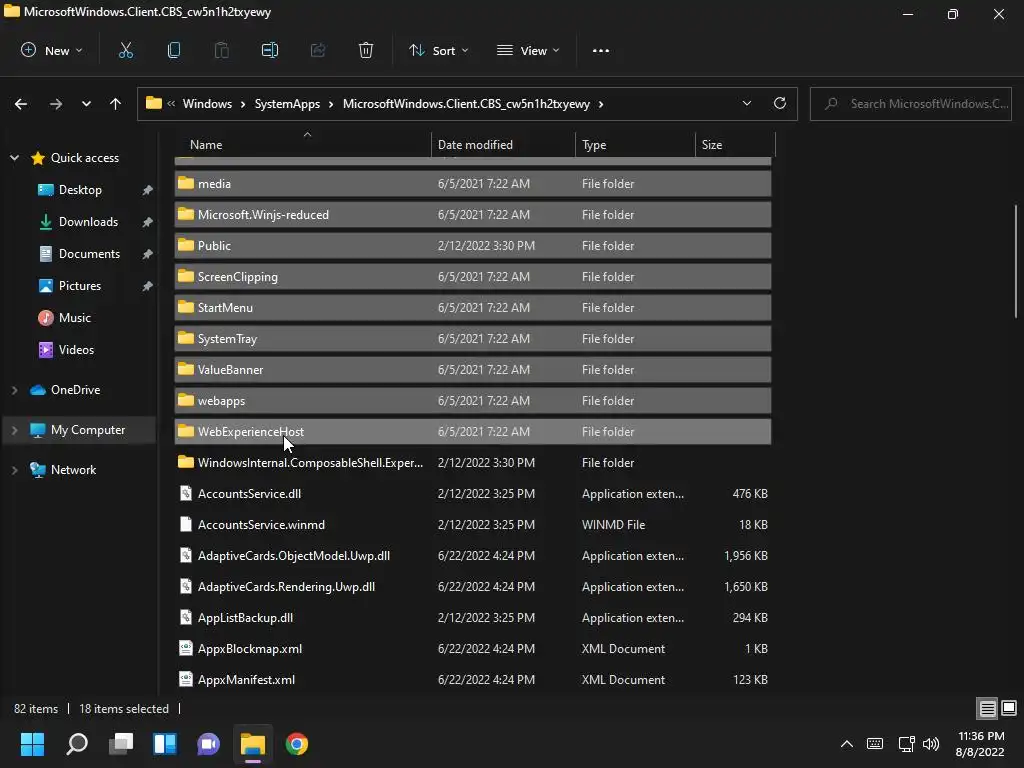Sort by Date modified column header
This screenshot has width=1024, height=768.
tap(503, 144)
